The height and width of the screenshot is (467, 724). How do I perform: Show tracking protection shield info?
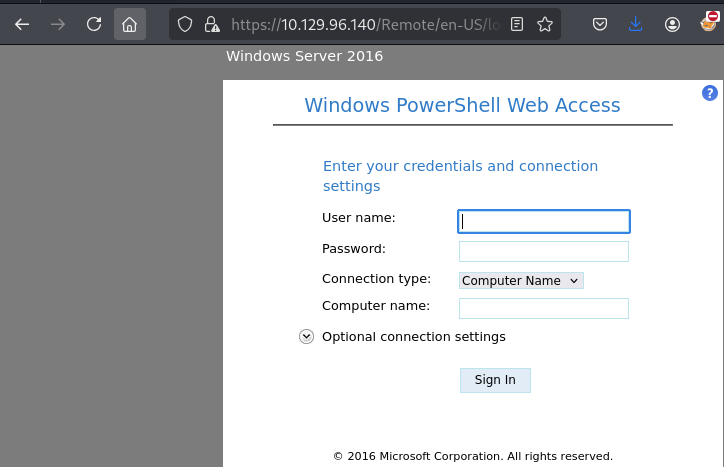185,24
